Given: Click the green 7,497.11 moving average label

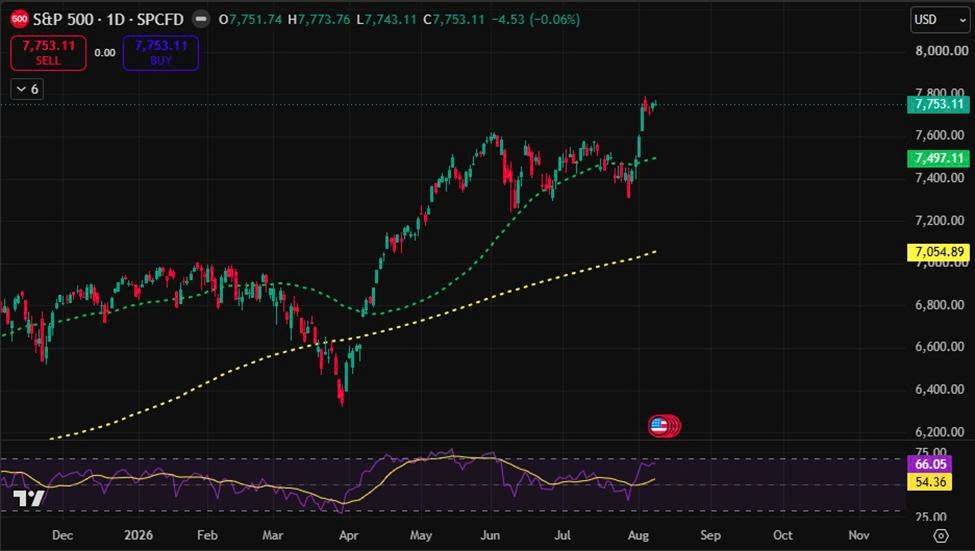Looking at the screenshot, I should (x=938, y=159).
